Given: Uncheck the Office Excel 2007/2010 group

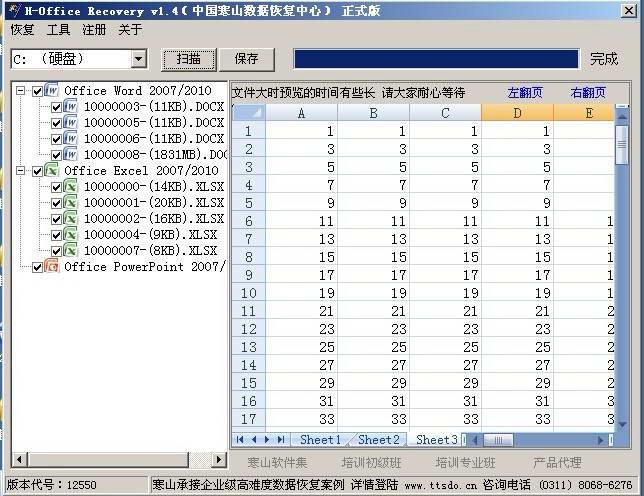Looking at the screenshot, I should tap(37, 171).
